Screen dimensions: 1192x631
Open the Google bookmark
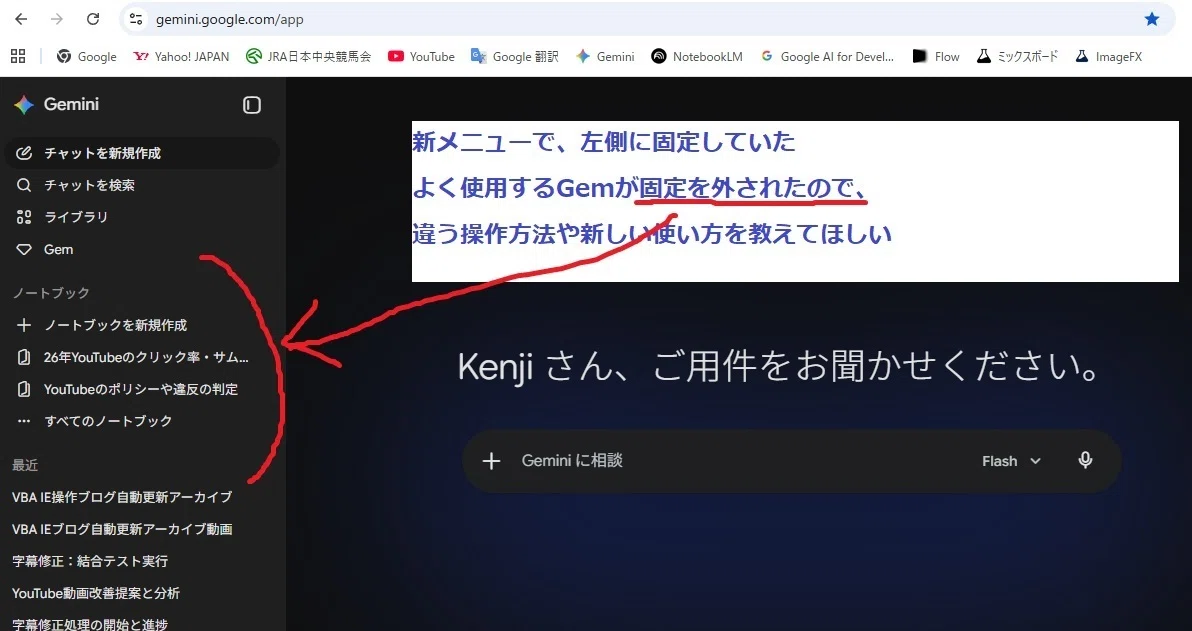tap(87, 56)
